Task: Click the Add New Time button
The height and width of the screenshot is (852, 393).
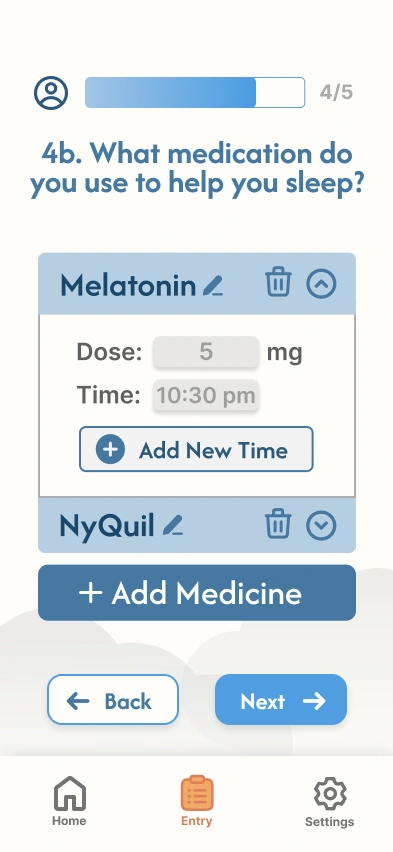Action: click(196, 449)
